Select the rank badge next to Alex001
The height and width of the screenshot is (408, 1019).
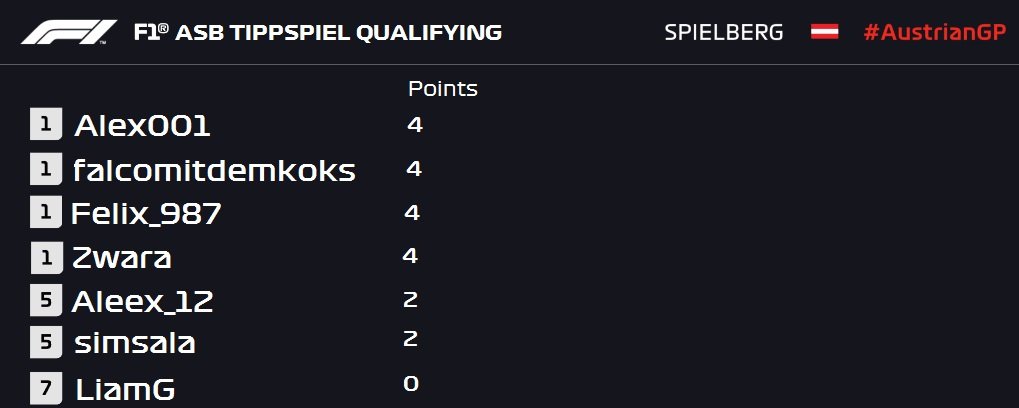46,124
